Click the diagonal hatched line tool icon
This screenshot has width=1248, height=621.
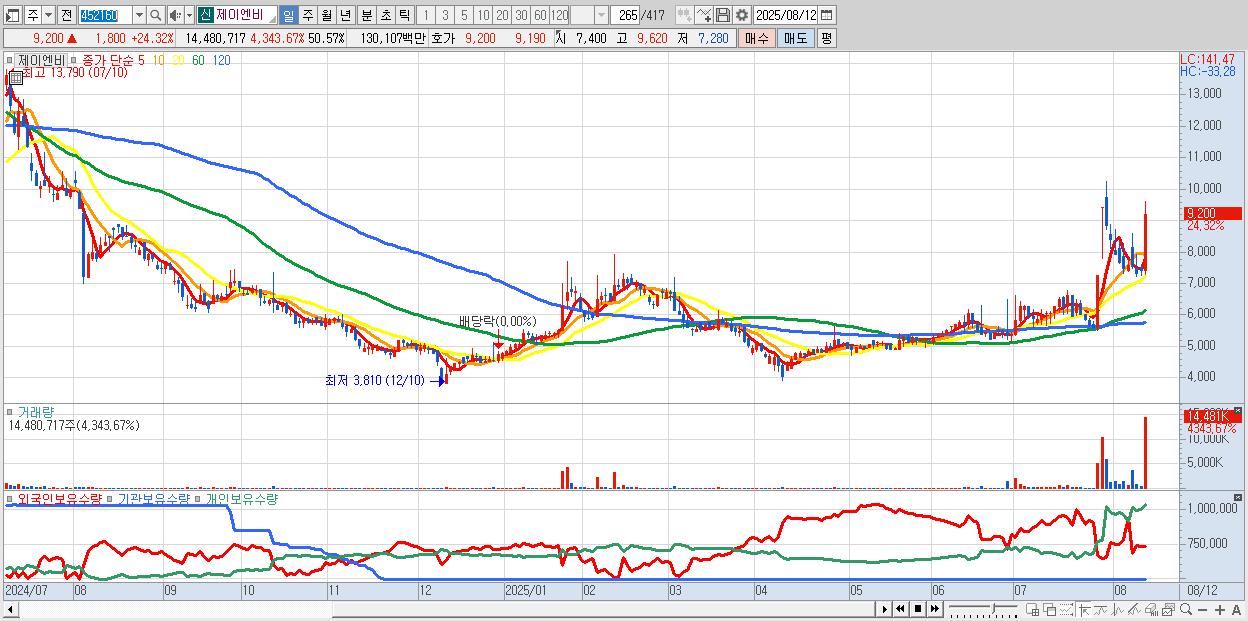pyautogui.click(x=1135, y=609)
